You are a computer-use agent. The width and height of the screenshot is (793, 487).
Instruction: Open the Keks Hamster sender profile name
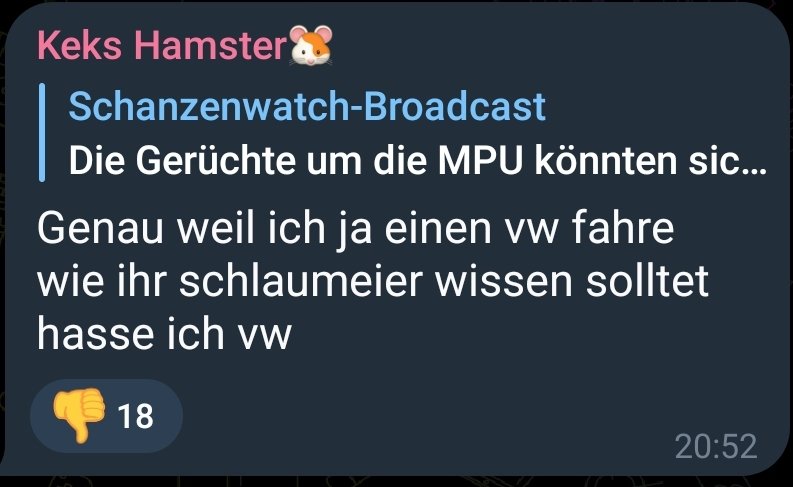coord(162,45)
